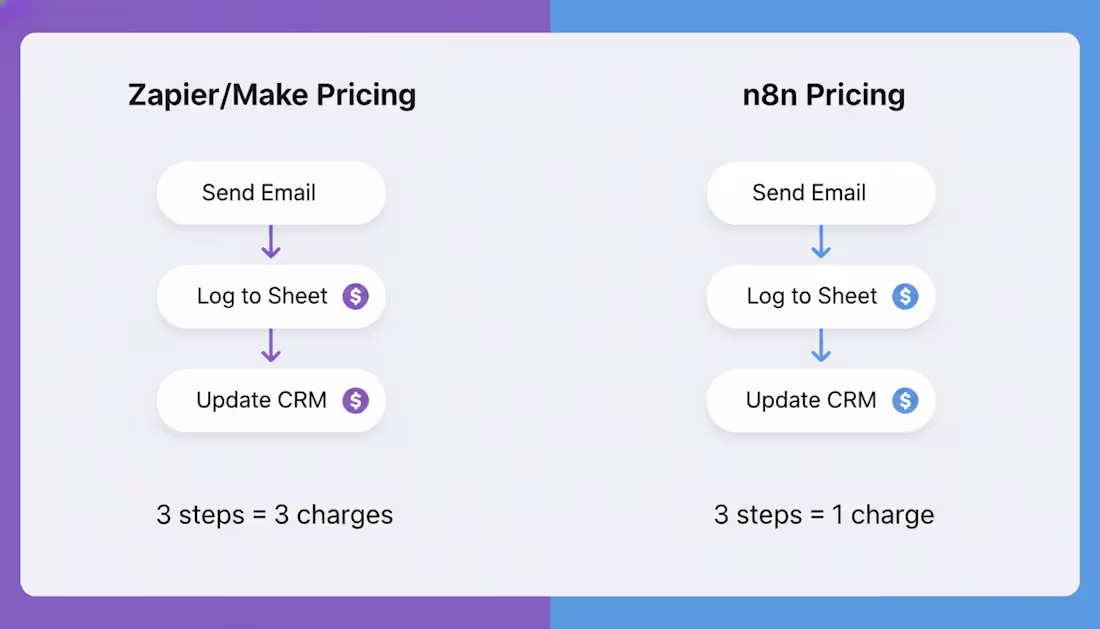
Task: Click the purple arrow below Zapier Send Email
Action: point(271,242)
